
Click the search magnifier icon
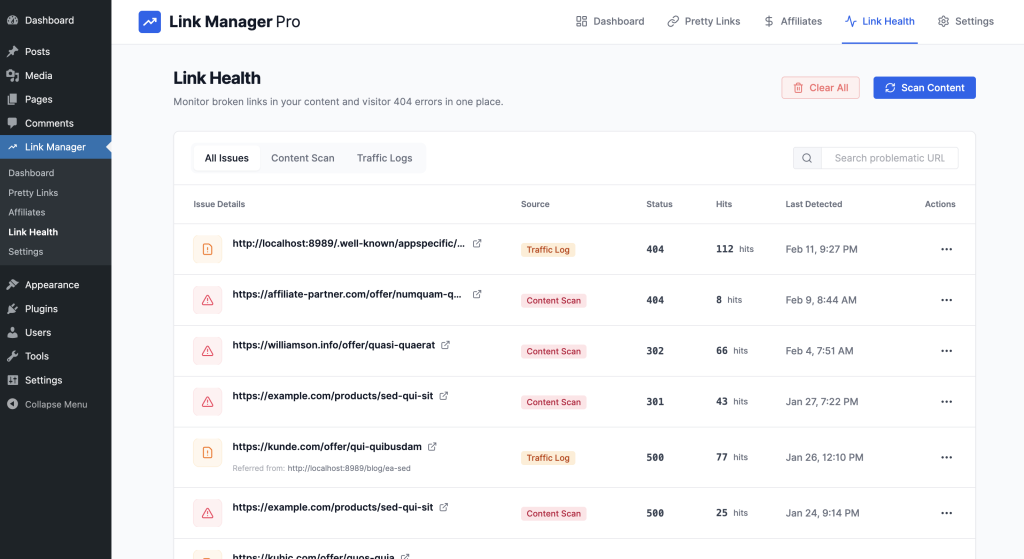coord(807,158)
